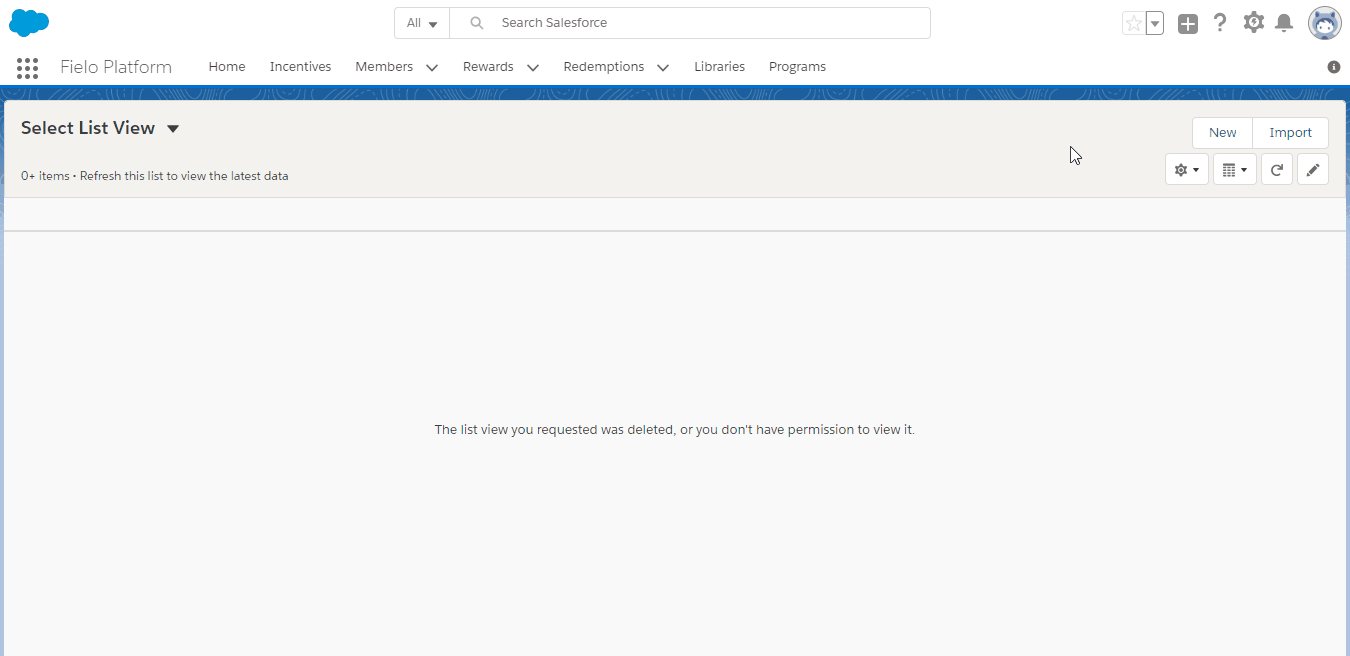Open List View Controls gear menu
This screenshot has width=1350, height=656.
coord(1187,170)
